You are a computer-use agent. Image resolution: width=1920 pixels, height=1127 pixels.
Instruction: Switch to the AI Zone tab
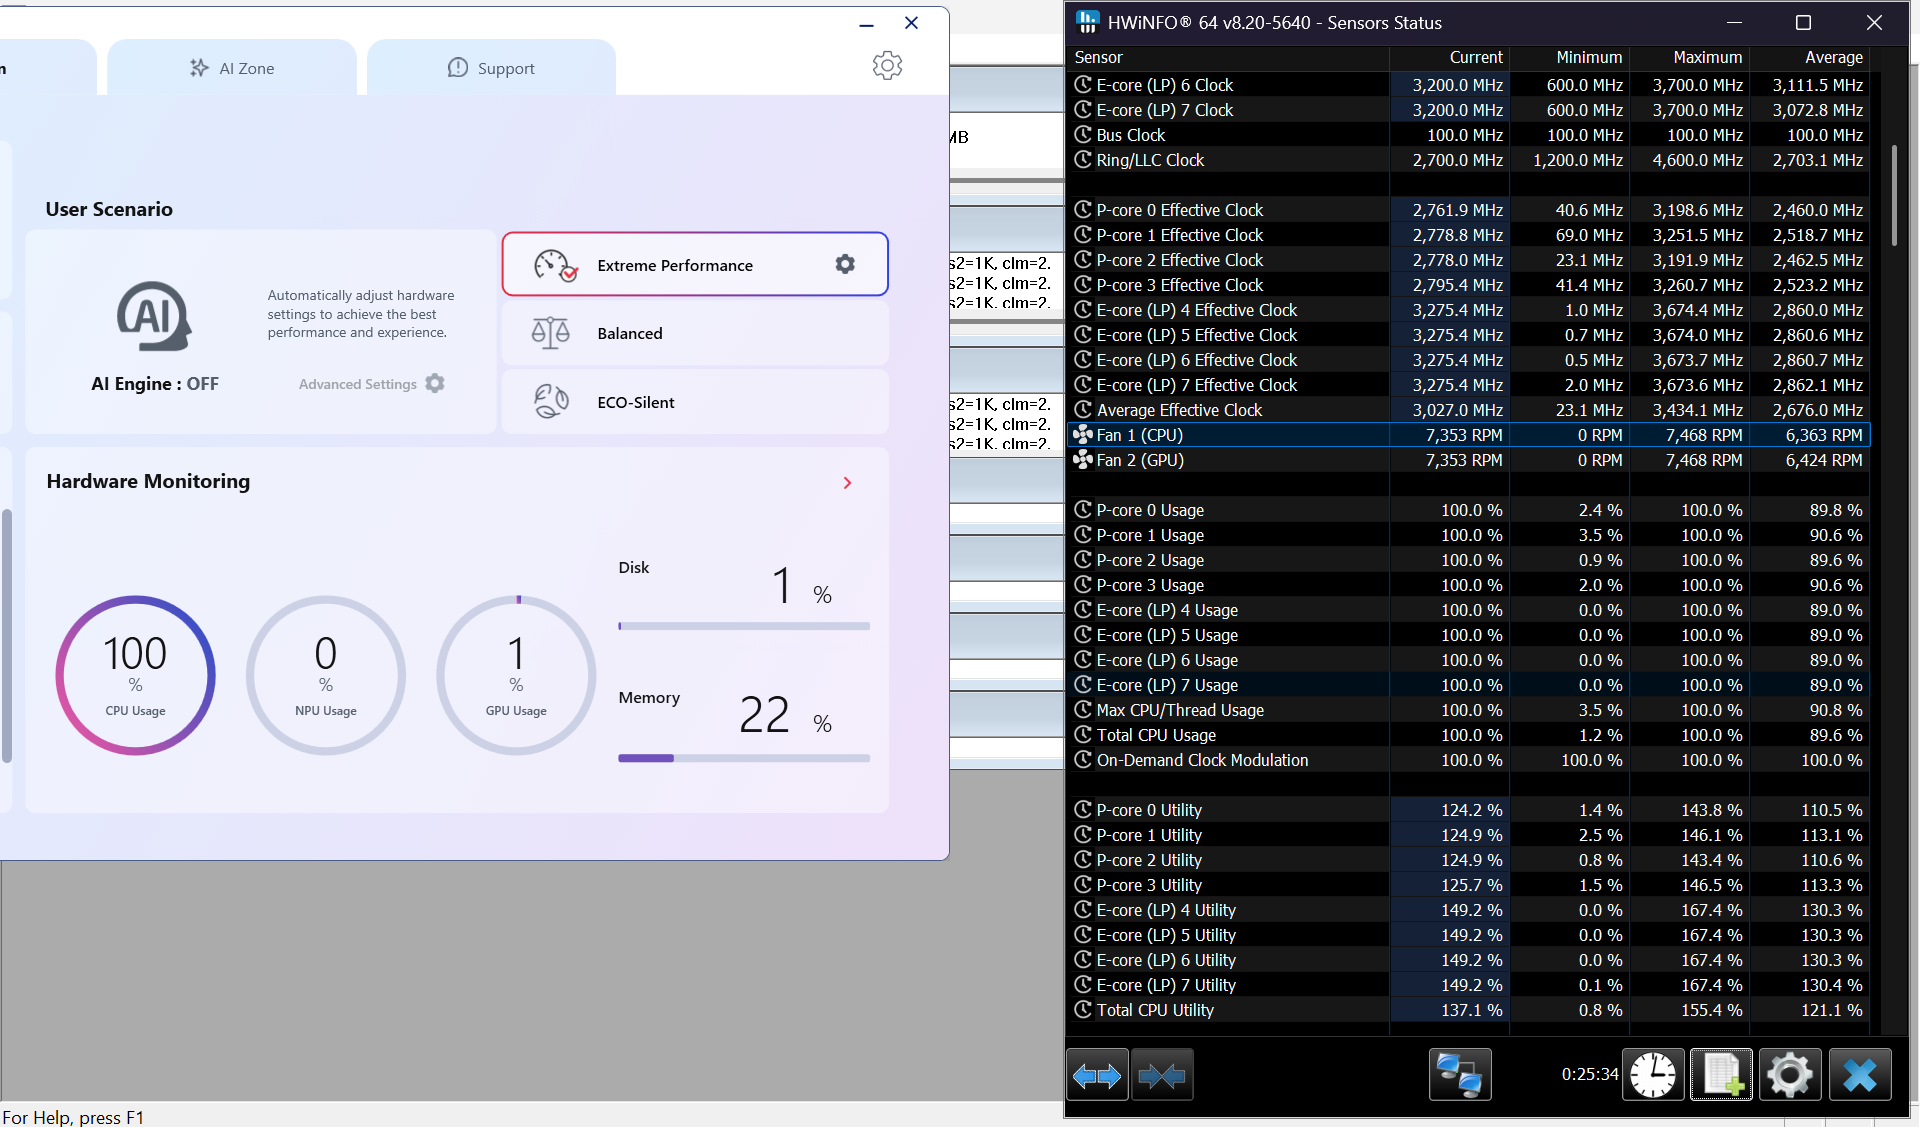[232, 68]
